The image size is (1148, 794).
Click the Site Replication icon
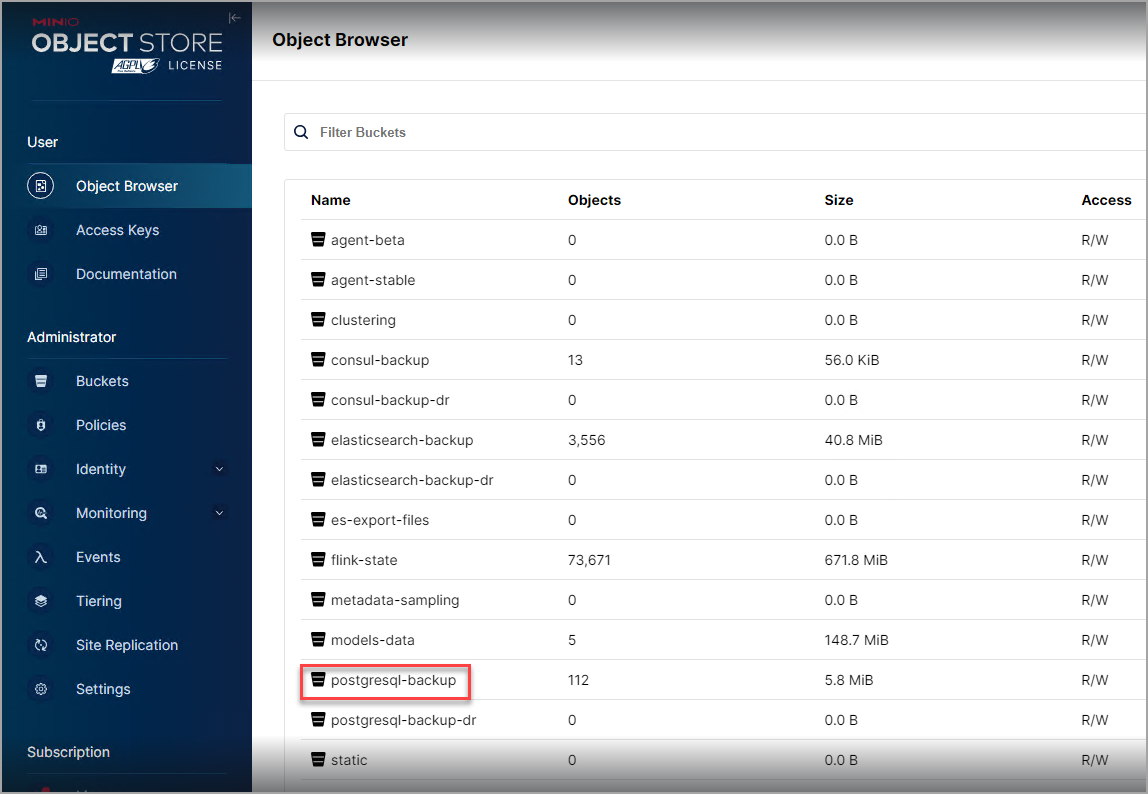point(41,645)
